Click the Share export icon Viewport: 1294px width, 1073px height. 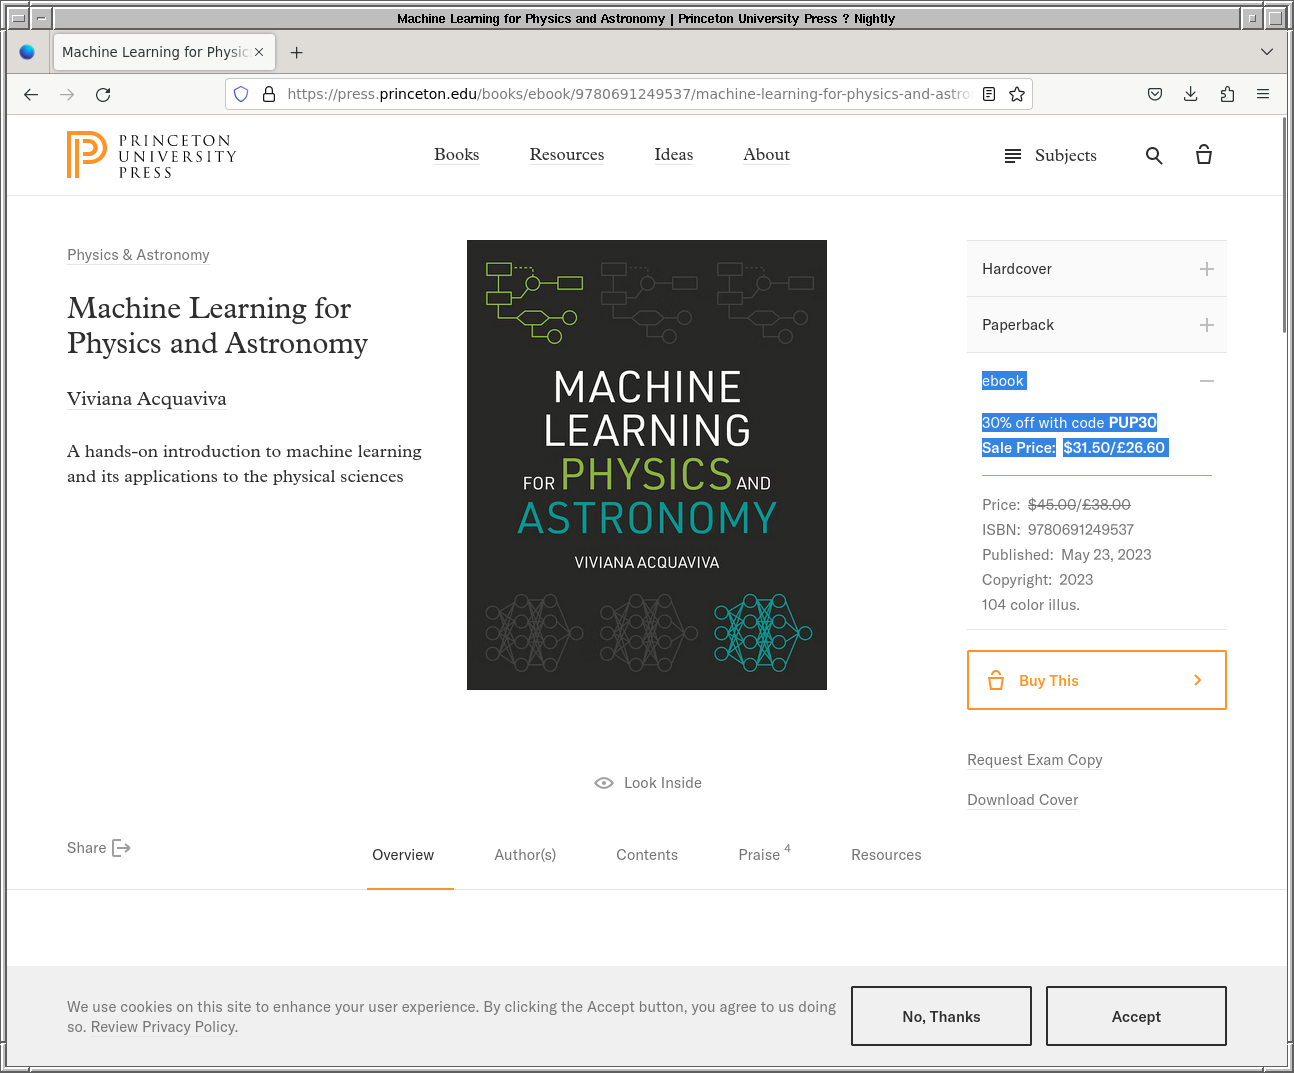click(121, 848)
